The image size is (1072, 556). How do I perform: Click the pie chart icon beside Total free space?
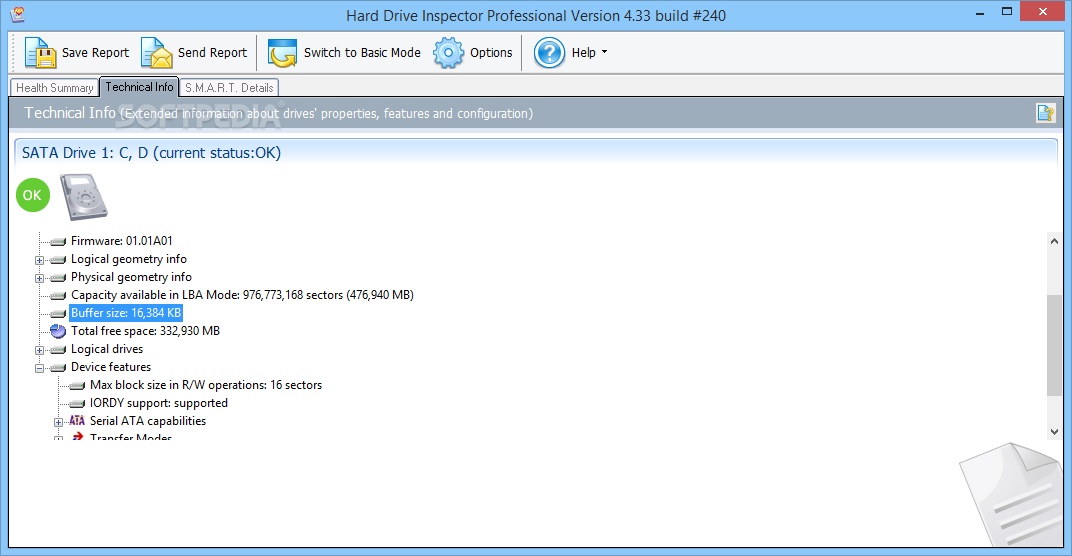(x=58, y=331)
